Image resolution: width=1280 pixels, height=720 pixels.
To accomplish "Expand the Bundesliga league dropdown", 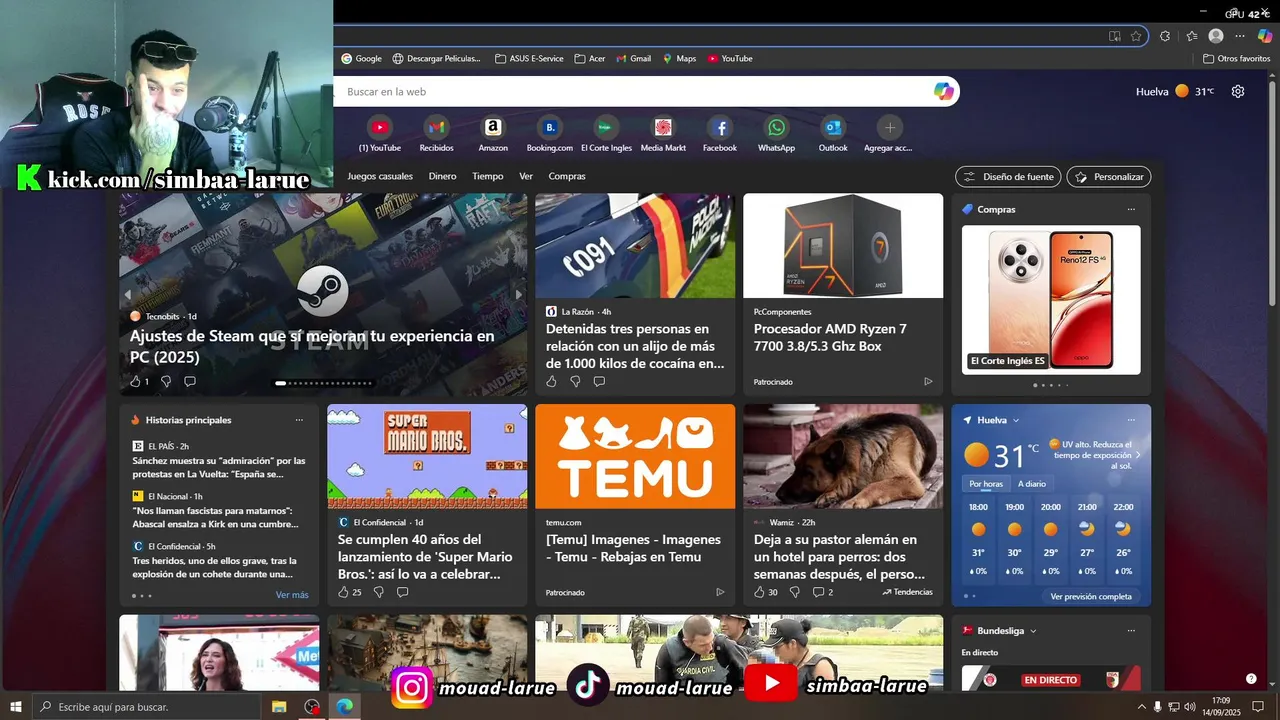I will (1033, 631).
